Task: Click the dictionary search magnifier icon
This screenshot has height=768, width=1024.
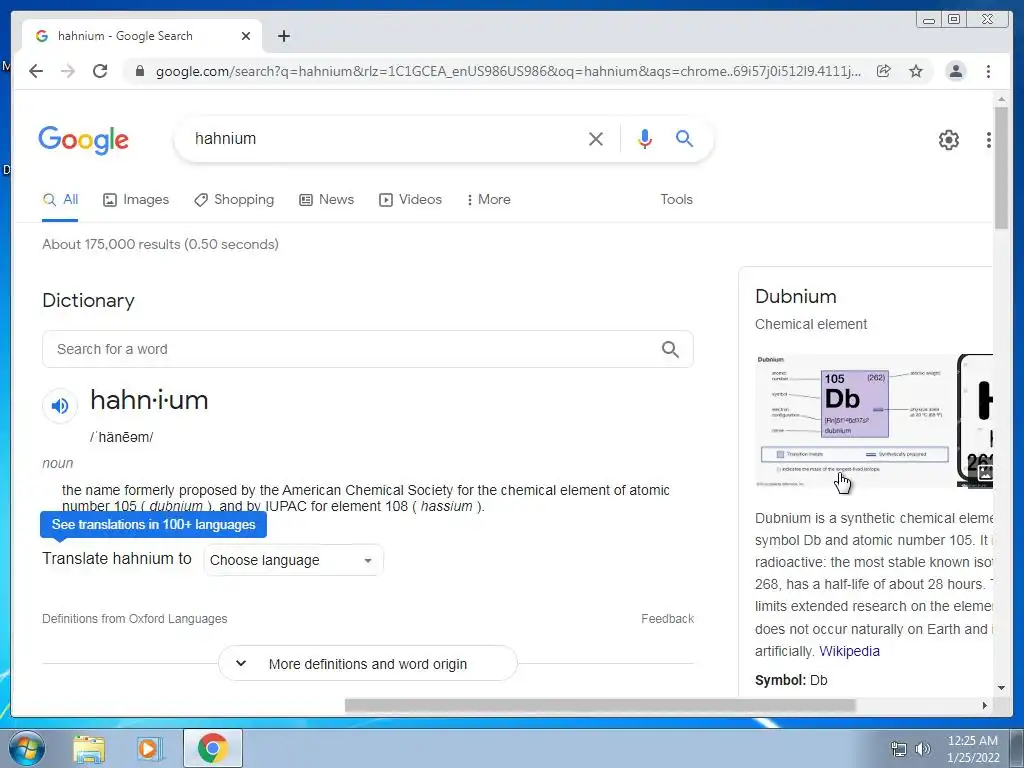Action: click(x=670, y=349)
